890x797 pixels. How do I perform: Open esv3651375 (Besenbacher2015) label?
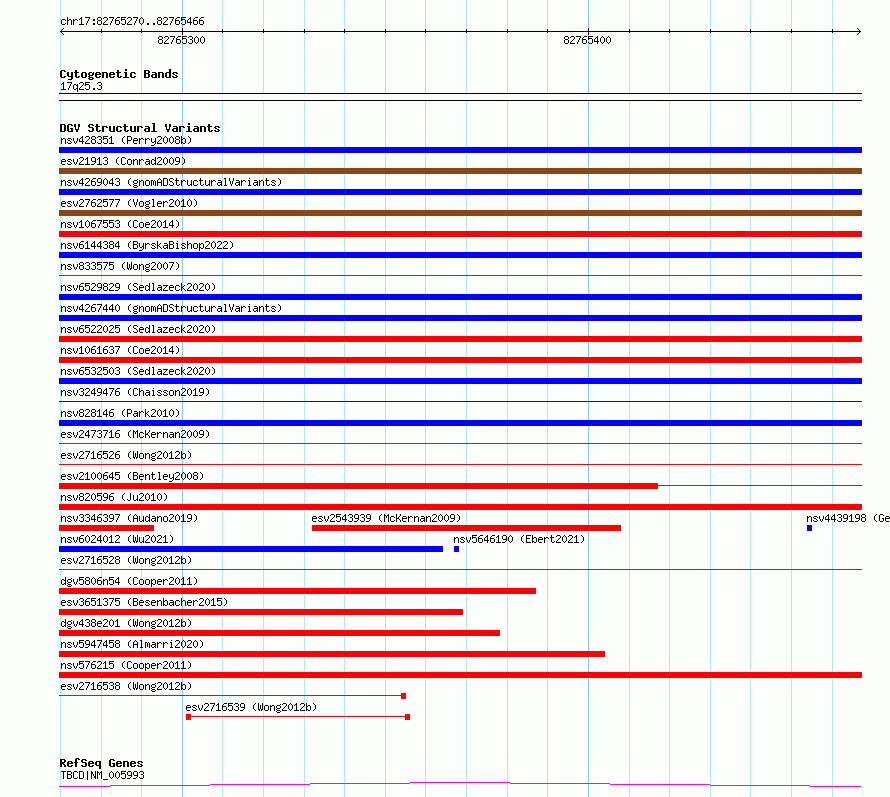[144, 602]
